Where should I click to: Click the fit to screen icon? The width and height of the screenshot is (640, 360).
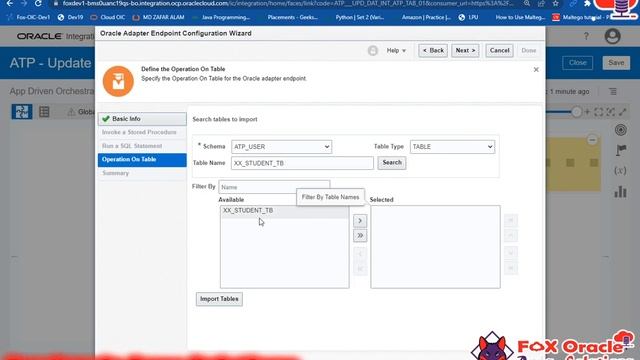click(599, 112)
